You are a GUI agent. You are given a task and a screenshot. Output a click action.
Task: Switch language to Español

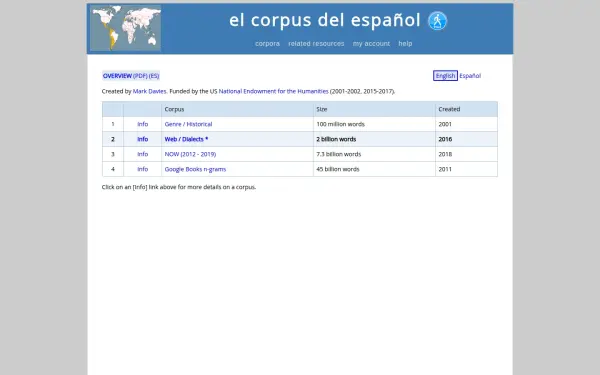470,76
